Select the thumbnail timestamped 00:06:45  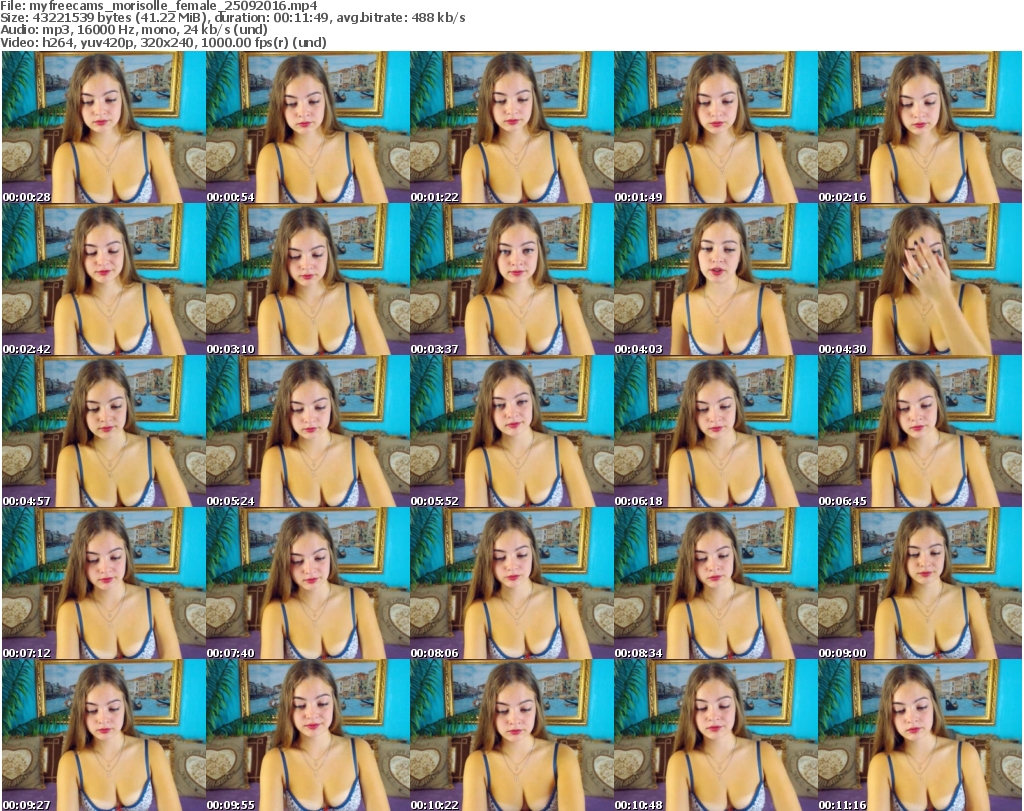click(919, 431)
